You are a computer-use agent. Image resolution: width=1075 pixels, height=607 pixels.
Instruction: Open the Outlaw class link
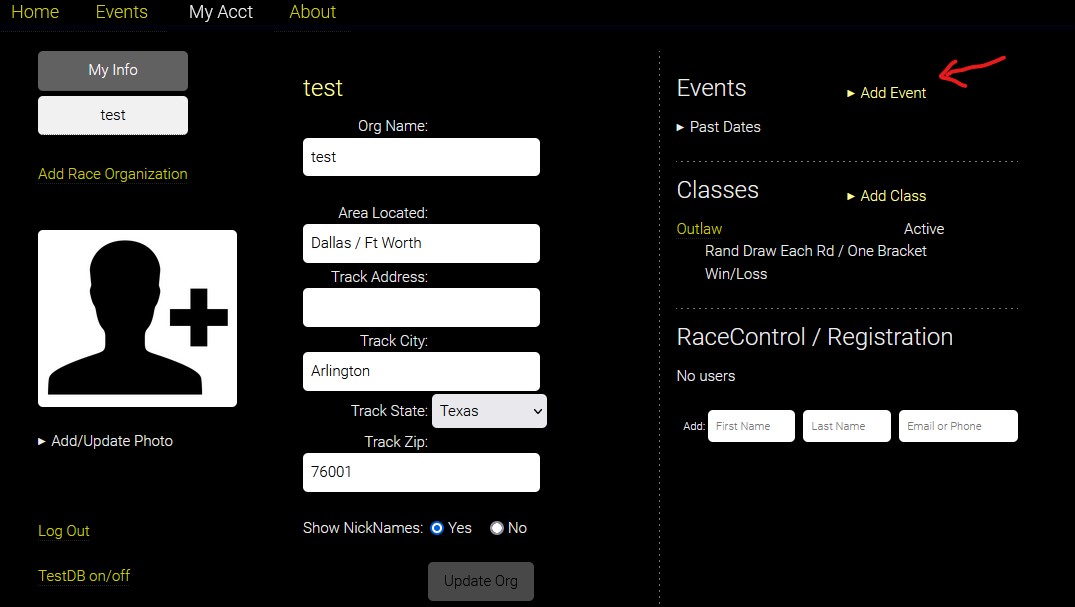(x=699, y=229)
